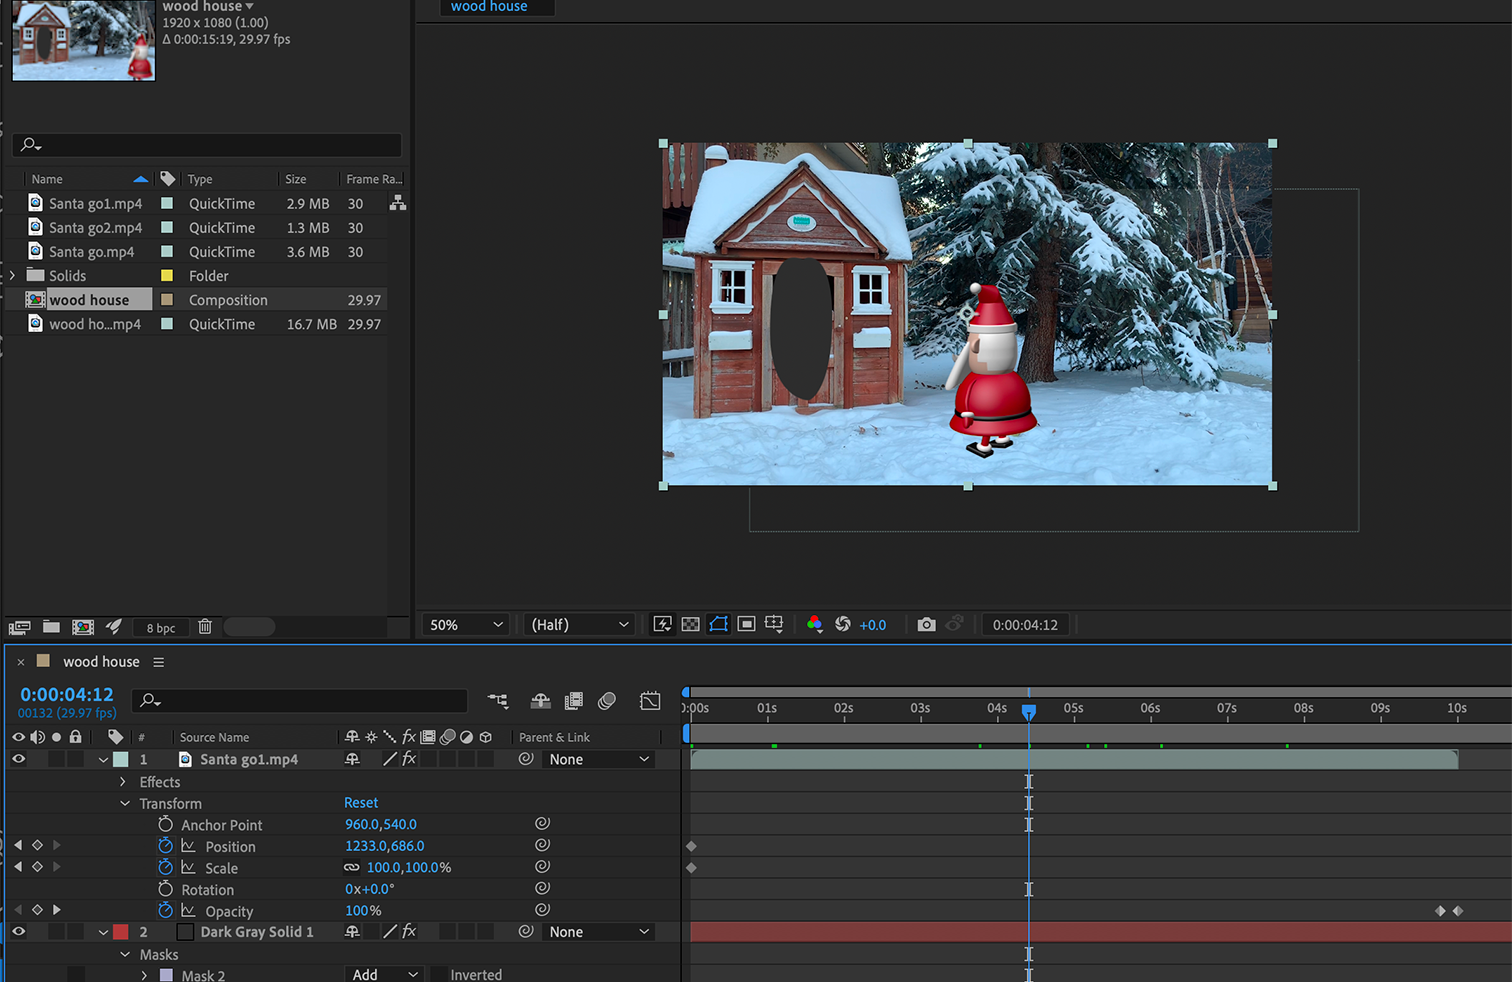Viewport: 1512px width, 982px height.
Task: Toggle Fast Previews icon in viewer
Action: [662, 624]
